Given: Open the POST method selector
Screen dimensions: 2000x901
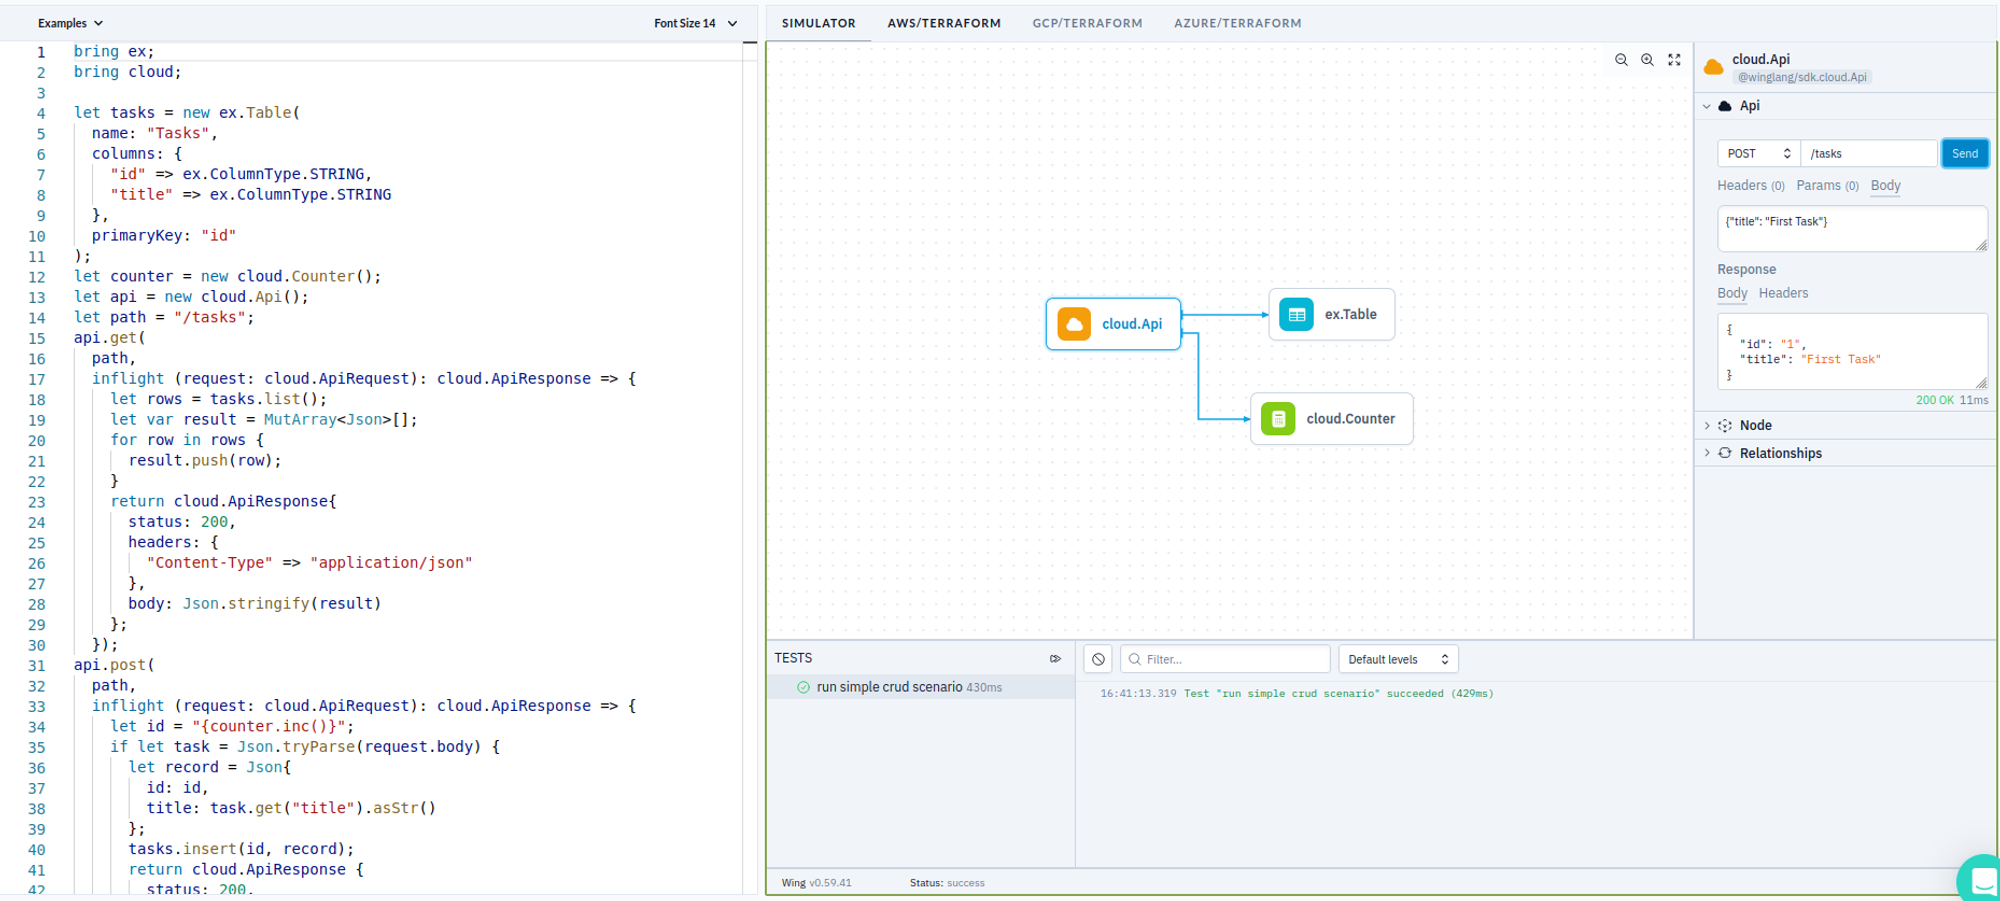Looking at the screenshot, I should (x=1758, y=154).
